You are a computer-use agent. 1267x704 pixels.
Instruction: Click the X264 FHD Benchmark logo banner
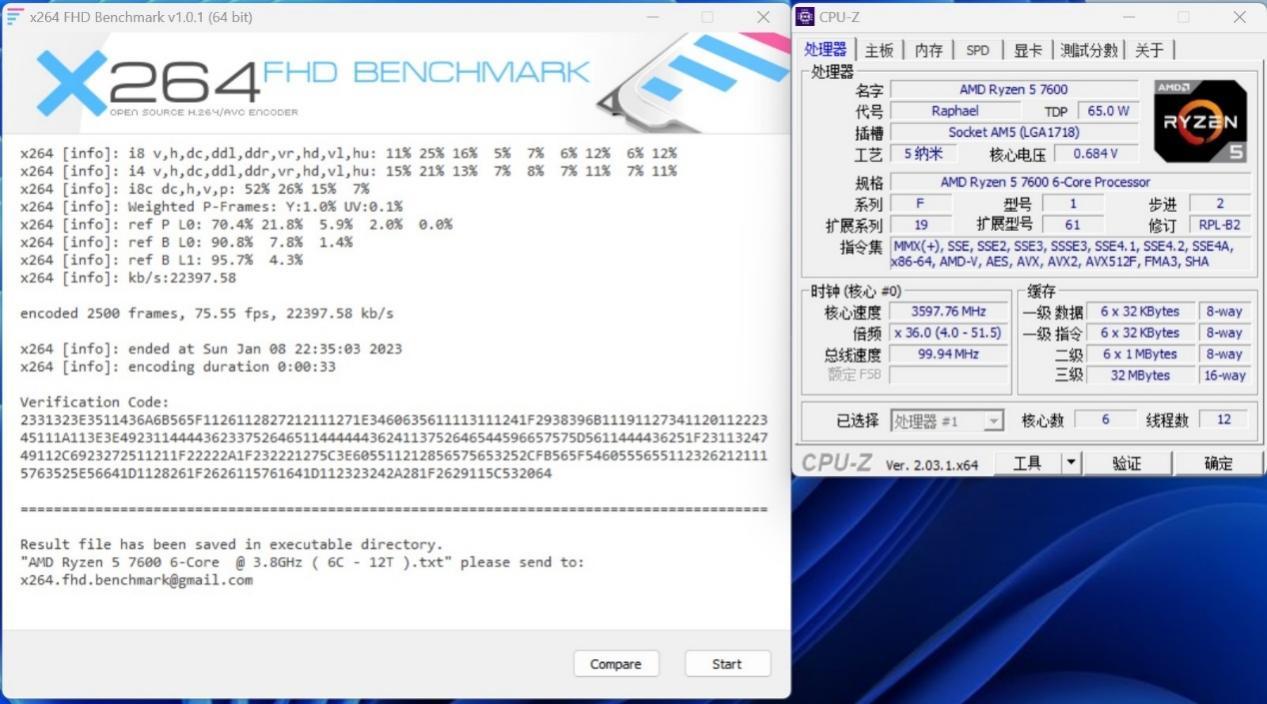pos(300,75)
